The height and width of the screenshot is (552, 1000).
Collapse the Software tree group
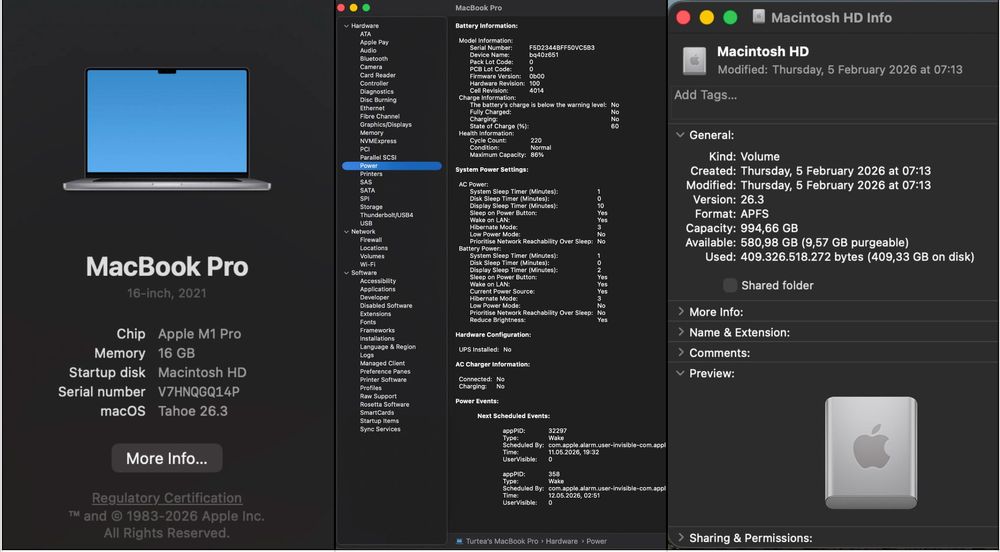346,273
